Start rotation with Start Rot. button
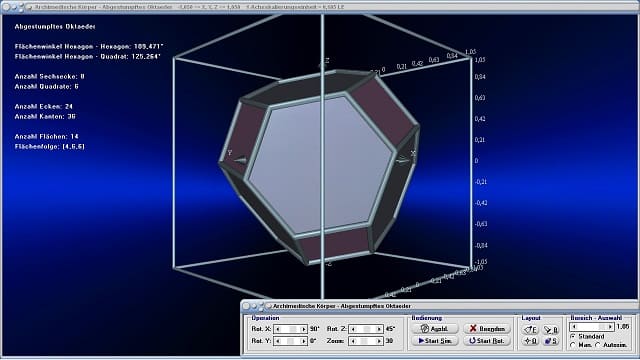This screenshot has width=640, height=360. tap(487, 340)
